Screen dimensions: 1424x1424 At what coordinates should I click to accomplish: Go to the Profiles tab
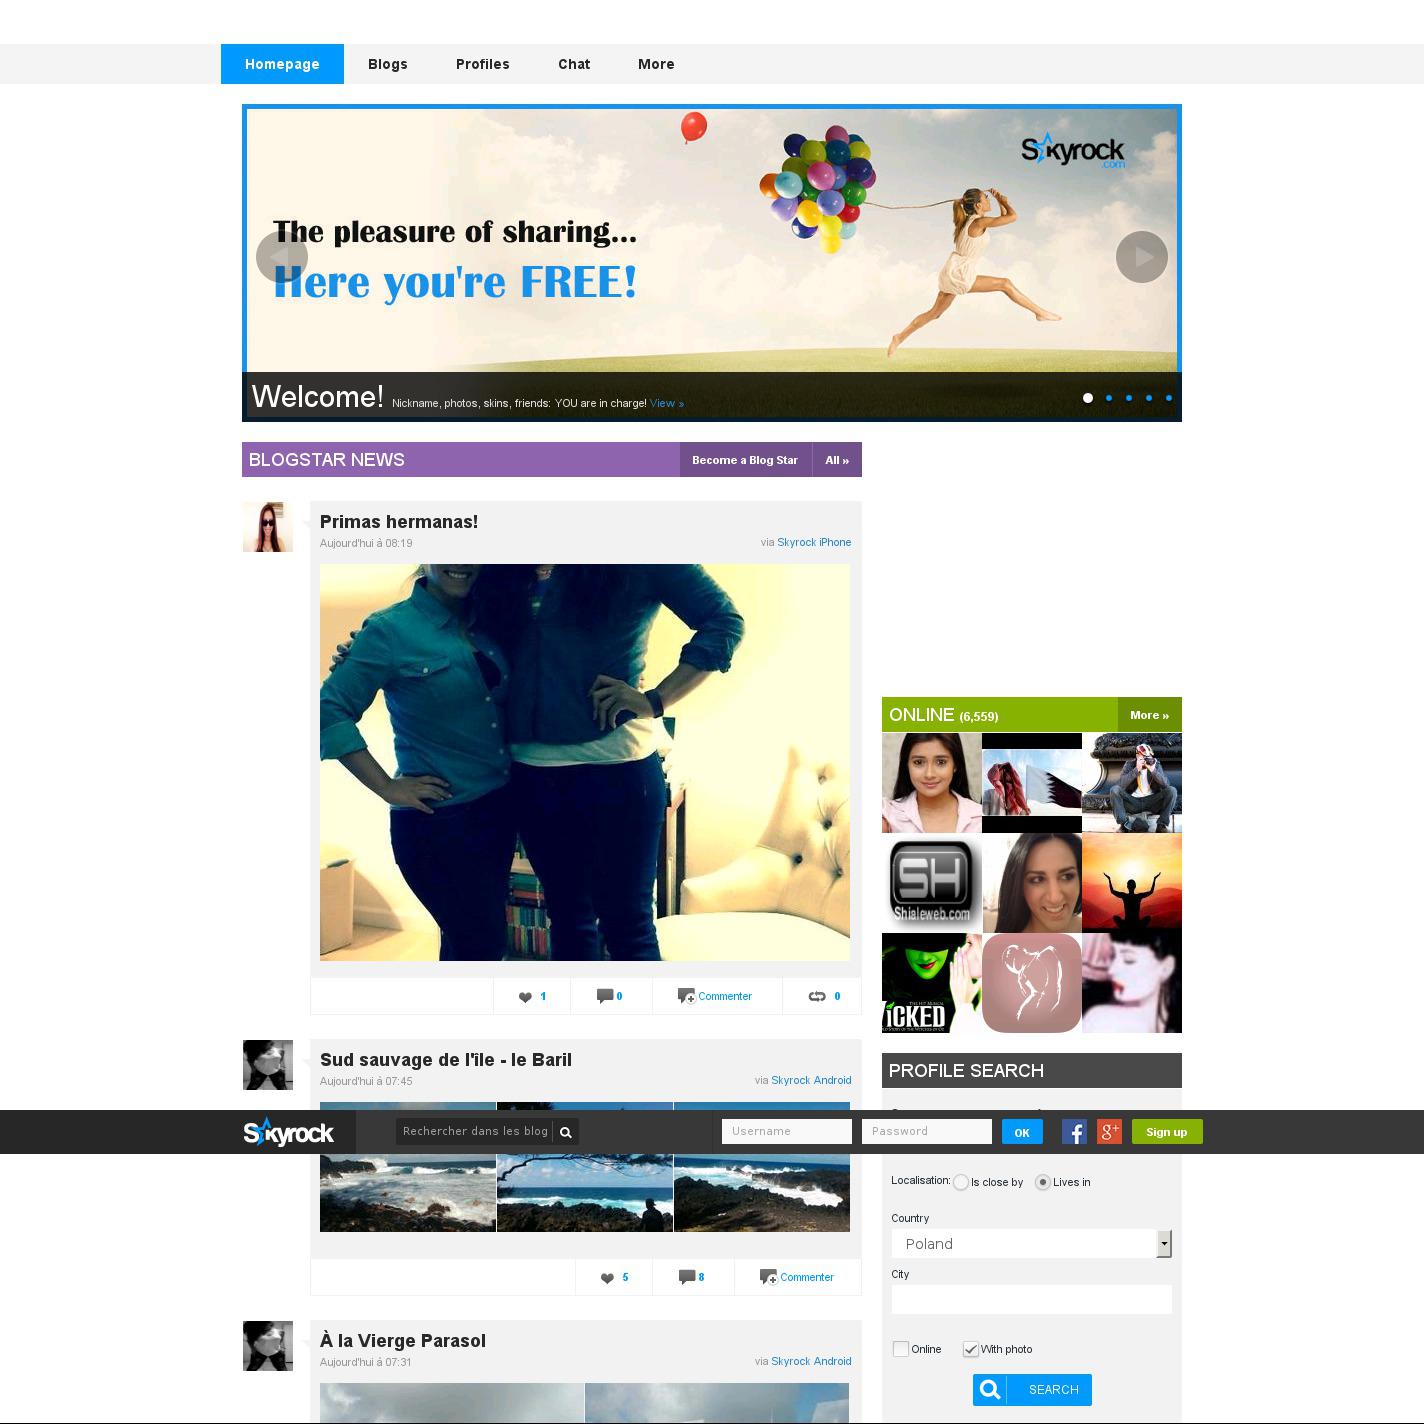click(482, 64)
